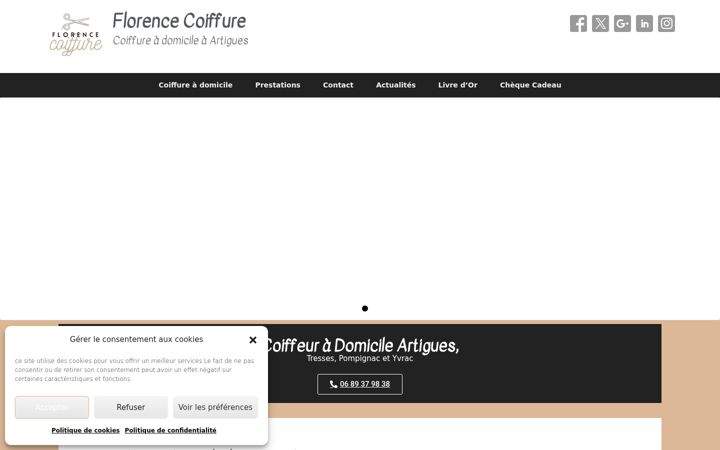Select the slideshow pagination dot
Image resolution: width=720 pixels, height=450 pixels.
tap(365, 309)
